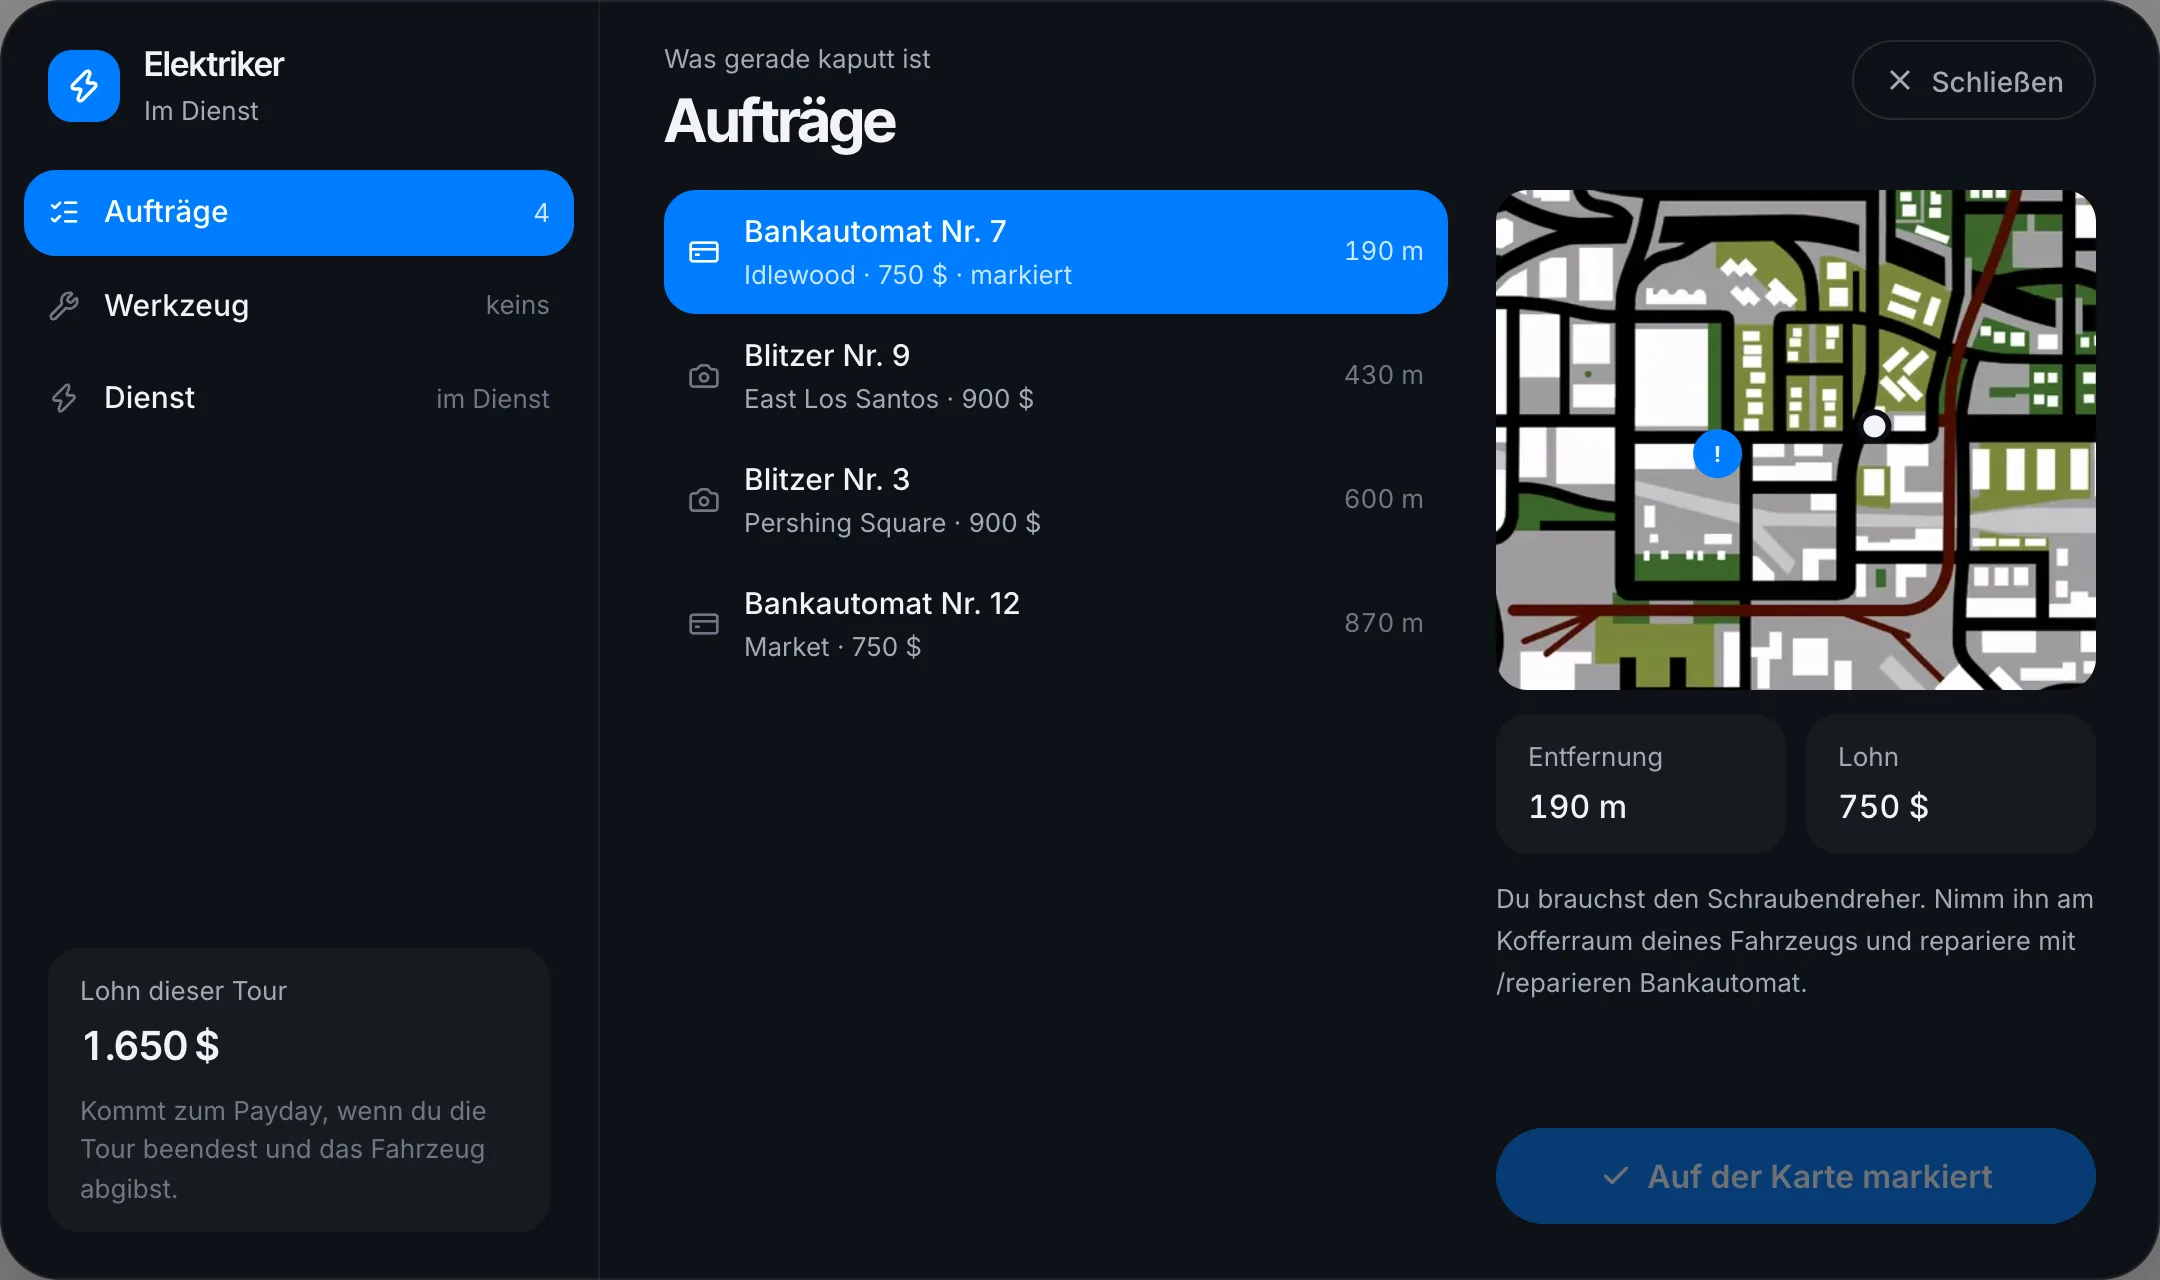Click the Lohn 750 $ info card

tap(1951, 784)
